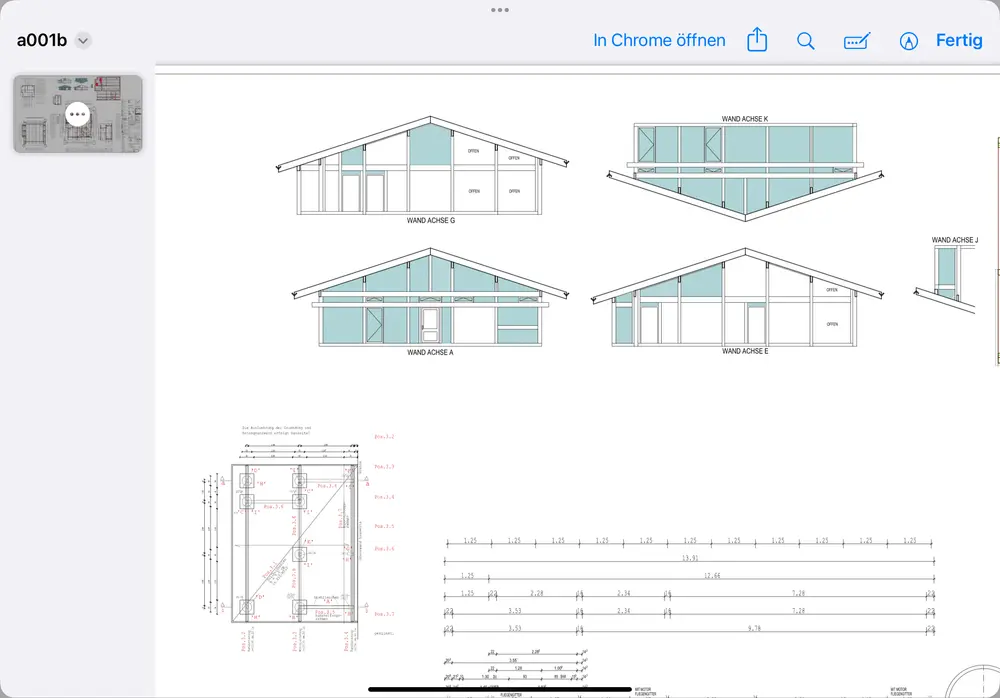Image resolution: width=1000 pixels, height=698 pixels.
Task: Tap the a001b document title
Action: click(41, 41)
